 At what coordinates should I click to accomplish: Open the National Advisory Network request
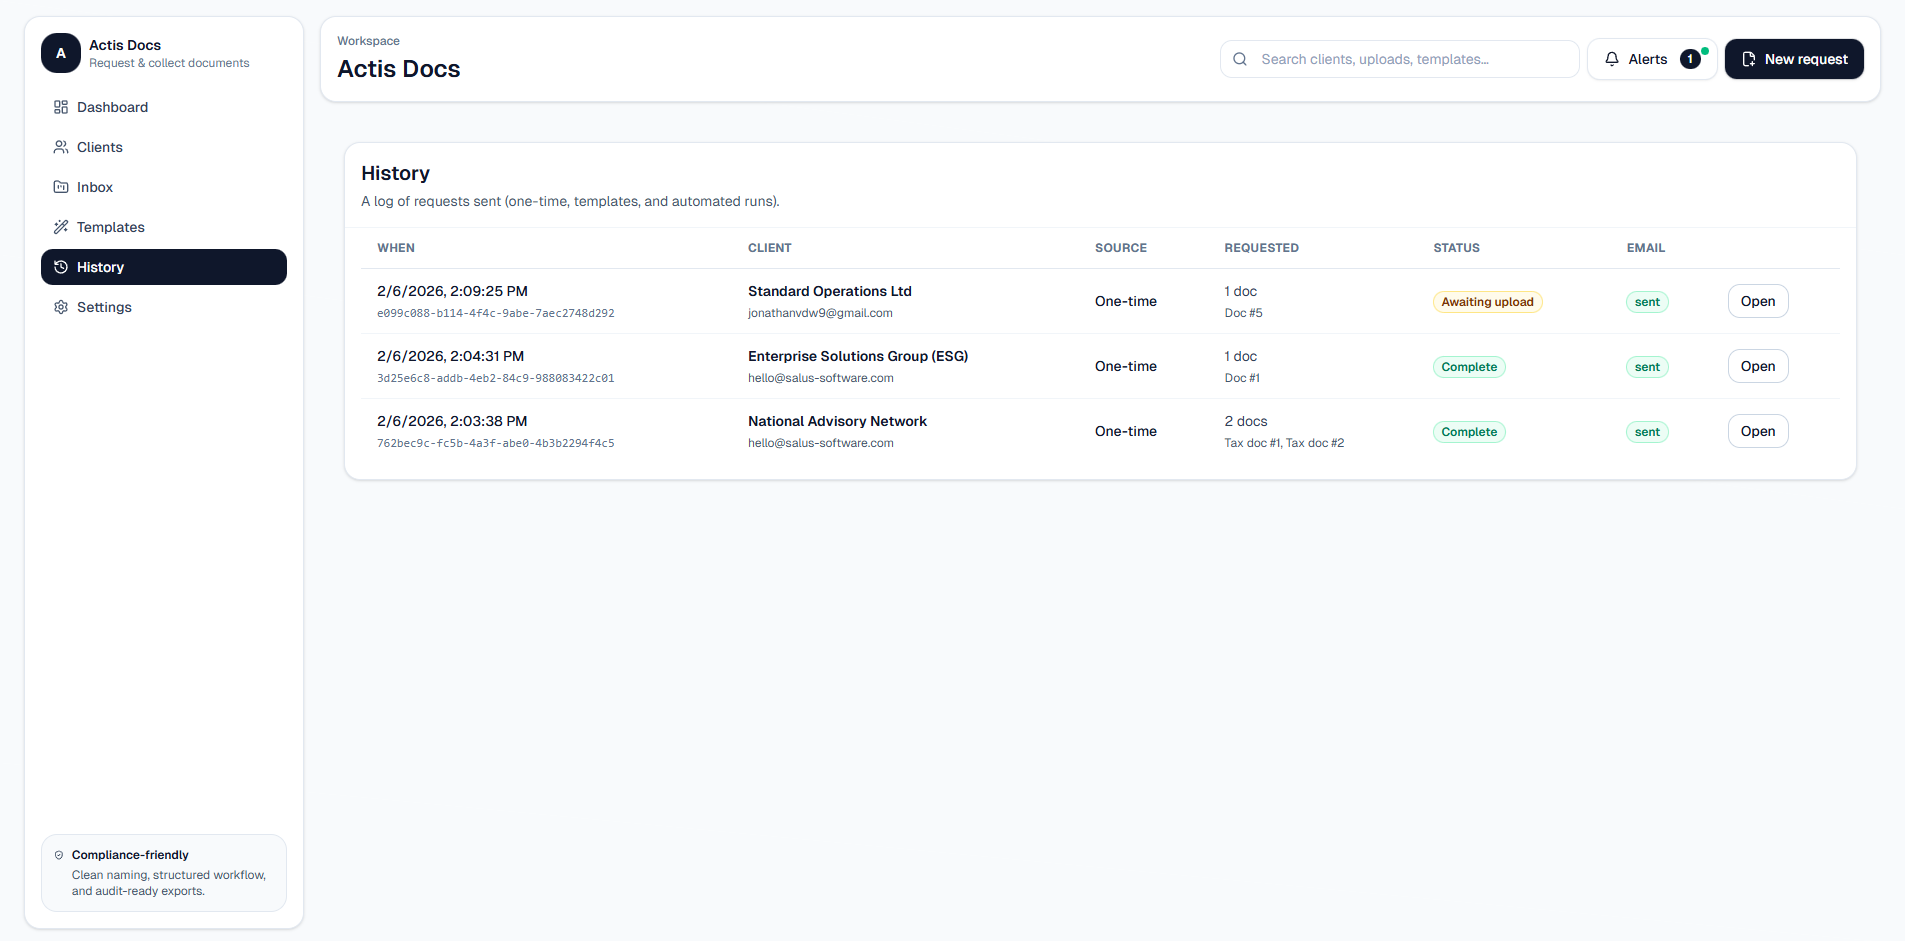pos(1757,431)
